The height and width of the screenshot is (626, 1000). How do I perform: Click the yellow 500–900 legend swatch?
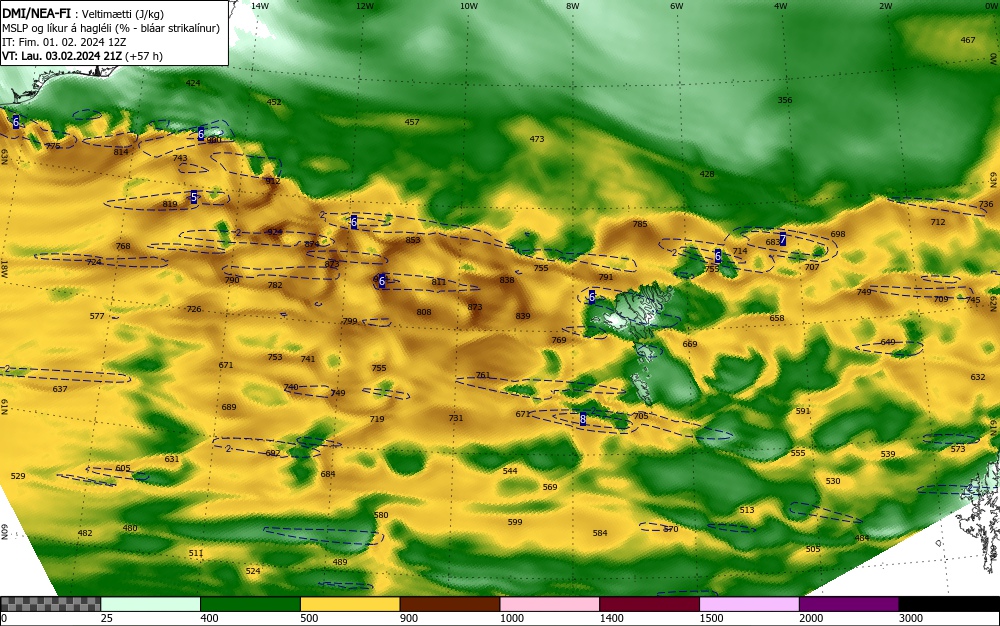349,604
